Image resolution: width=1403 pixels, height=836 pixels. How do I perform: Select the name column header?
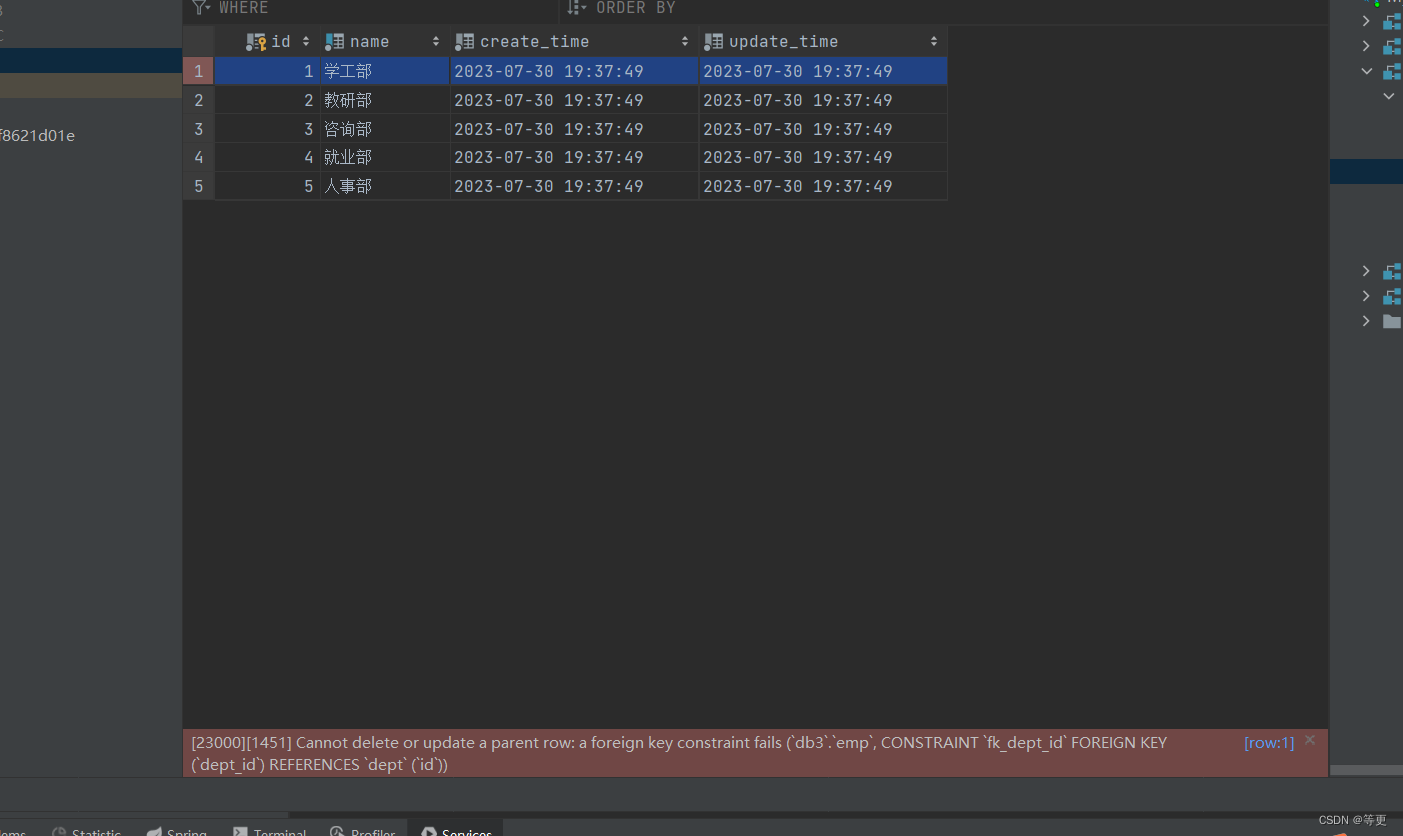click(384, 42)
